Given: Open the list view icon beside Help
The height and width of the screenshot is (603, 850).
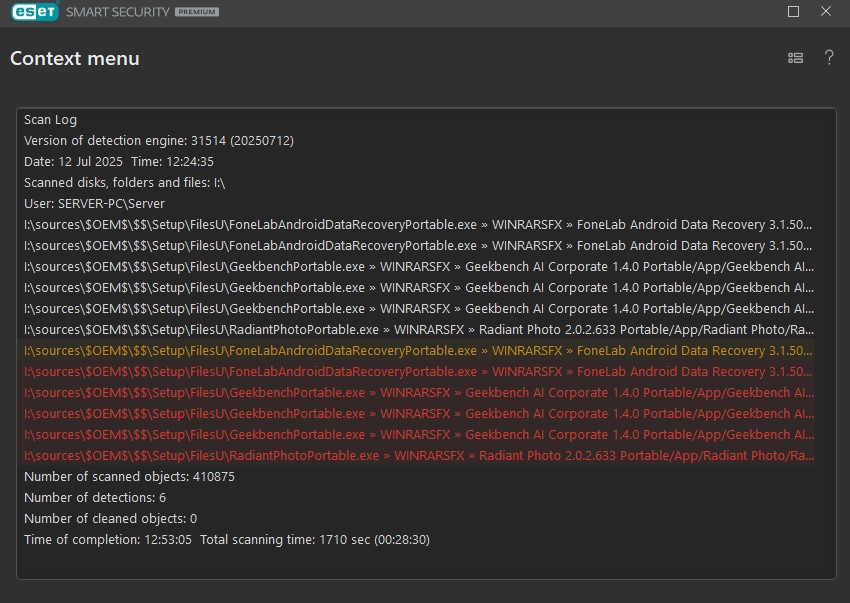Looking at the screenshot, I should [x=795, y=58].
